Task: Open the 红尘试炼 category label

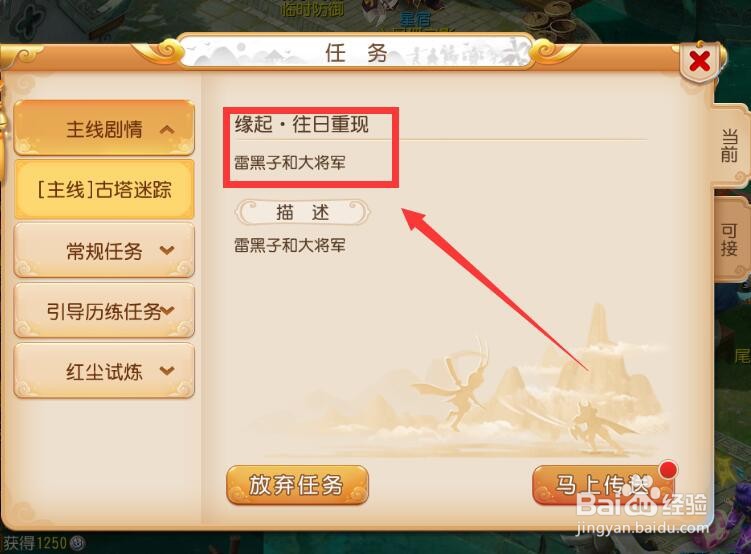Action: coord(104,371)
